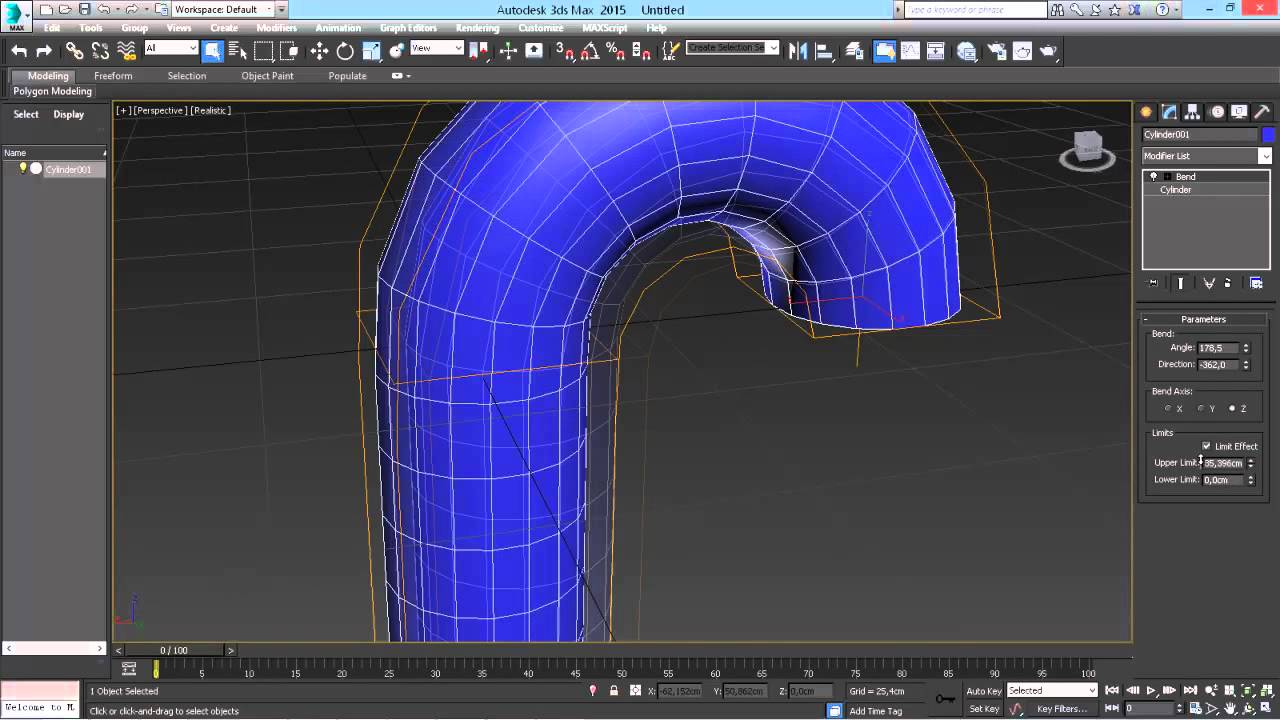Click the Configure Modifier Sets icon
The height and width of the screenshot is (720, 1280).
click(x=1256, y=283)
